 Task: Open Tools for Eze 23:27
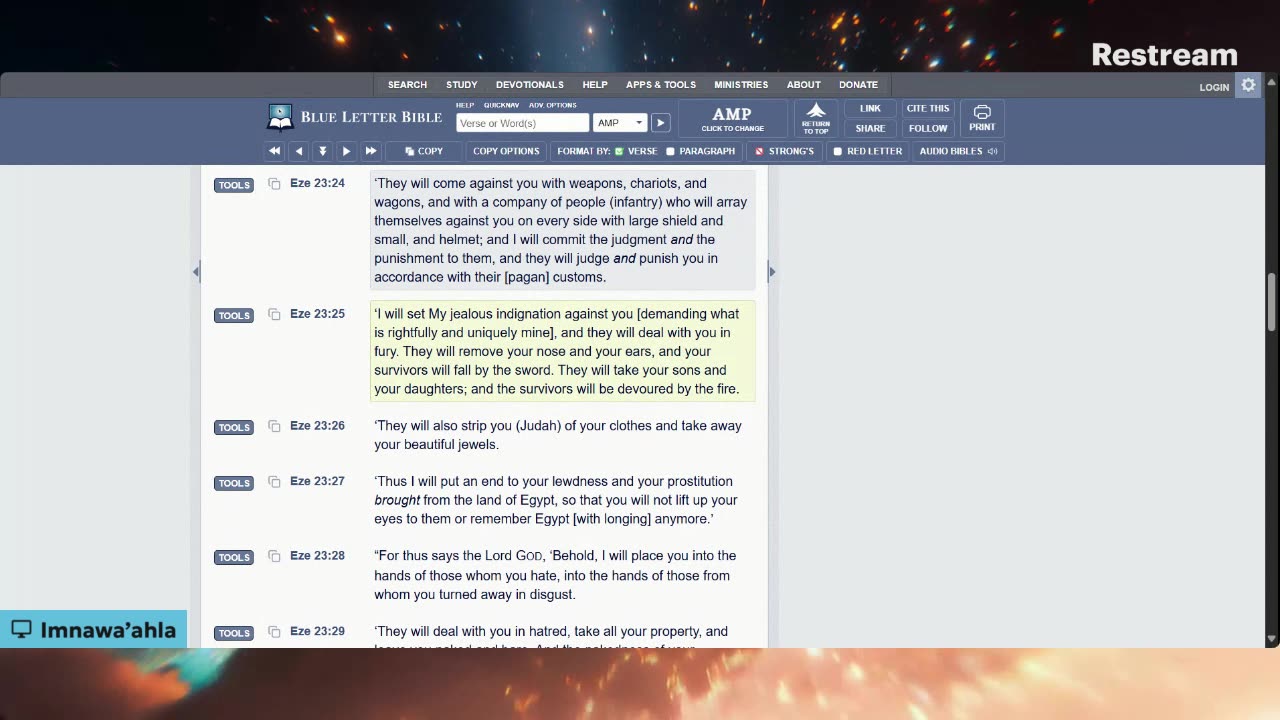[234, 483]
